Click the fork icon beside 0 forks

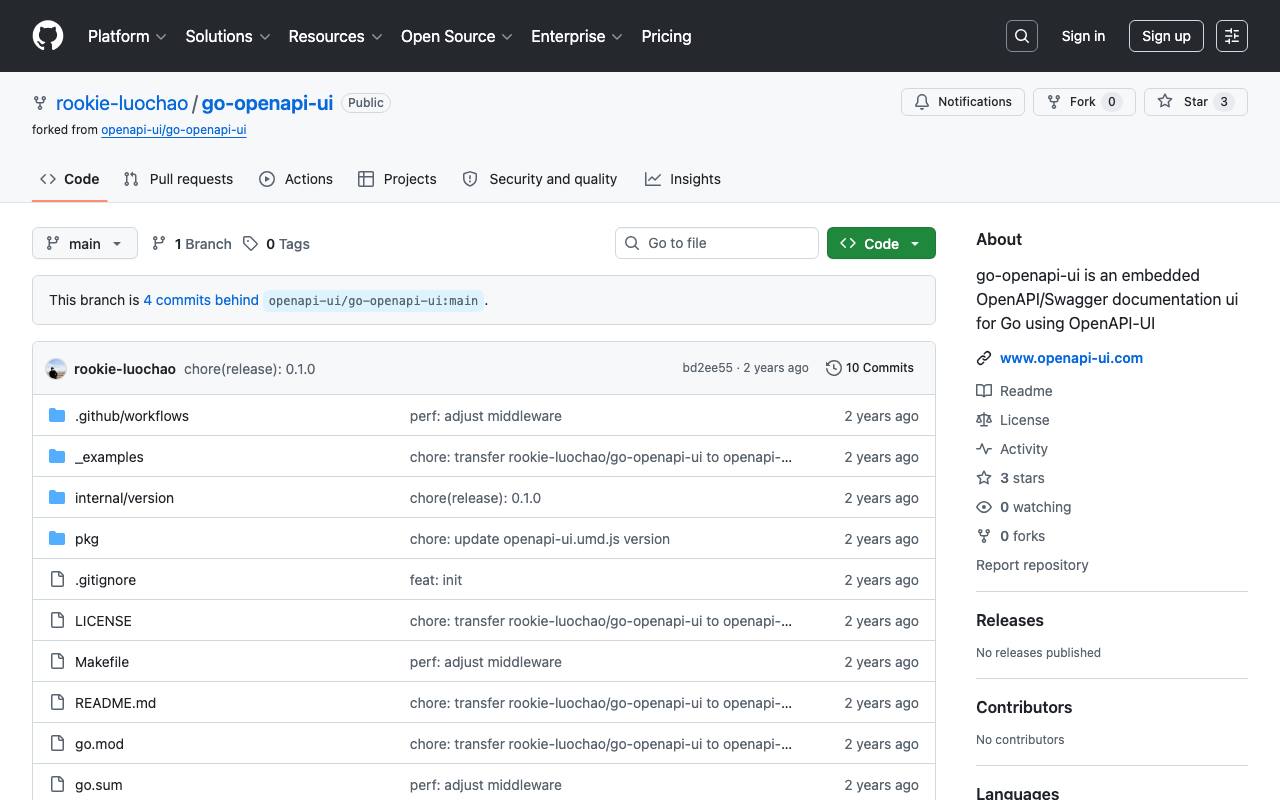coord(984,536)
